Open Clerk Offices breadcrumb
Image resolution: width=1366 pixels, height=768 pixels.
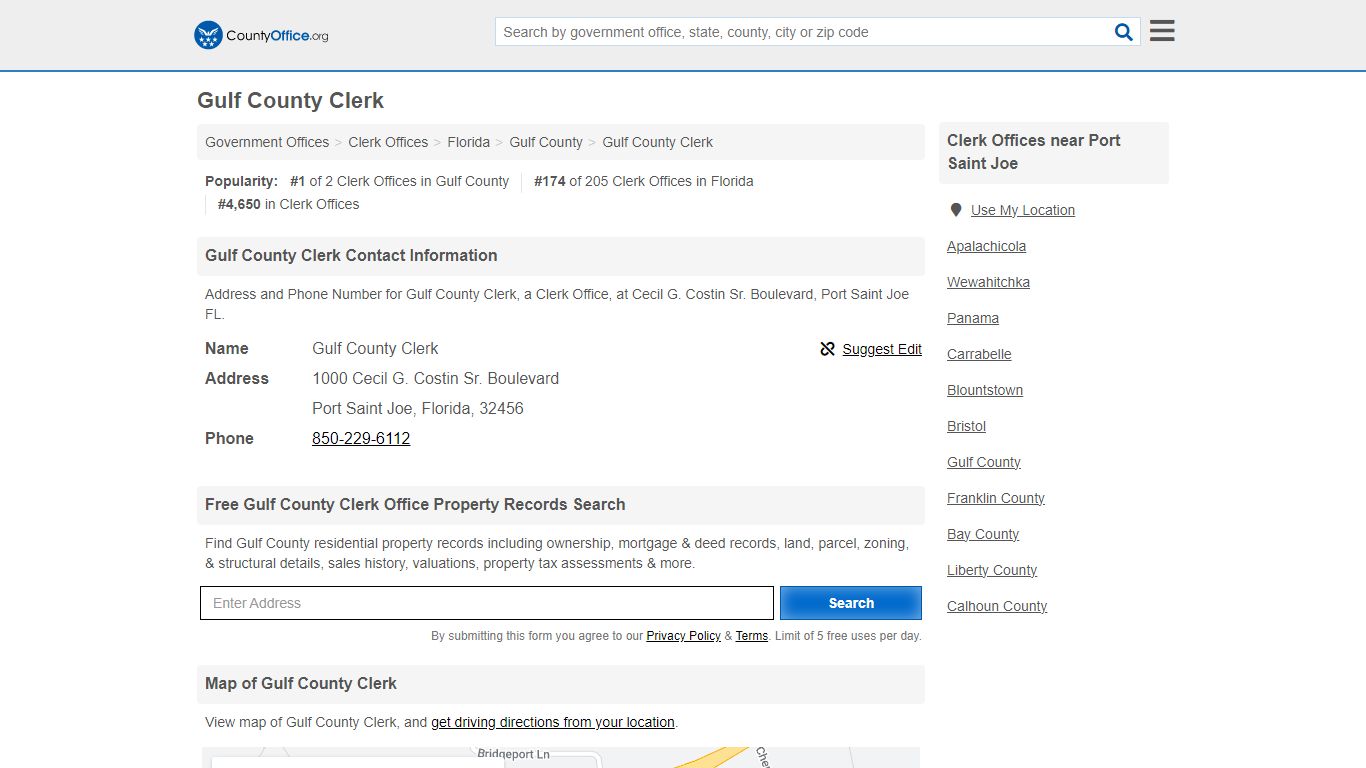[388, 142]
